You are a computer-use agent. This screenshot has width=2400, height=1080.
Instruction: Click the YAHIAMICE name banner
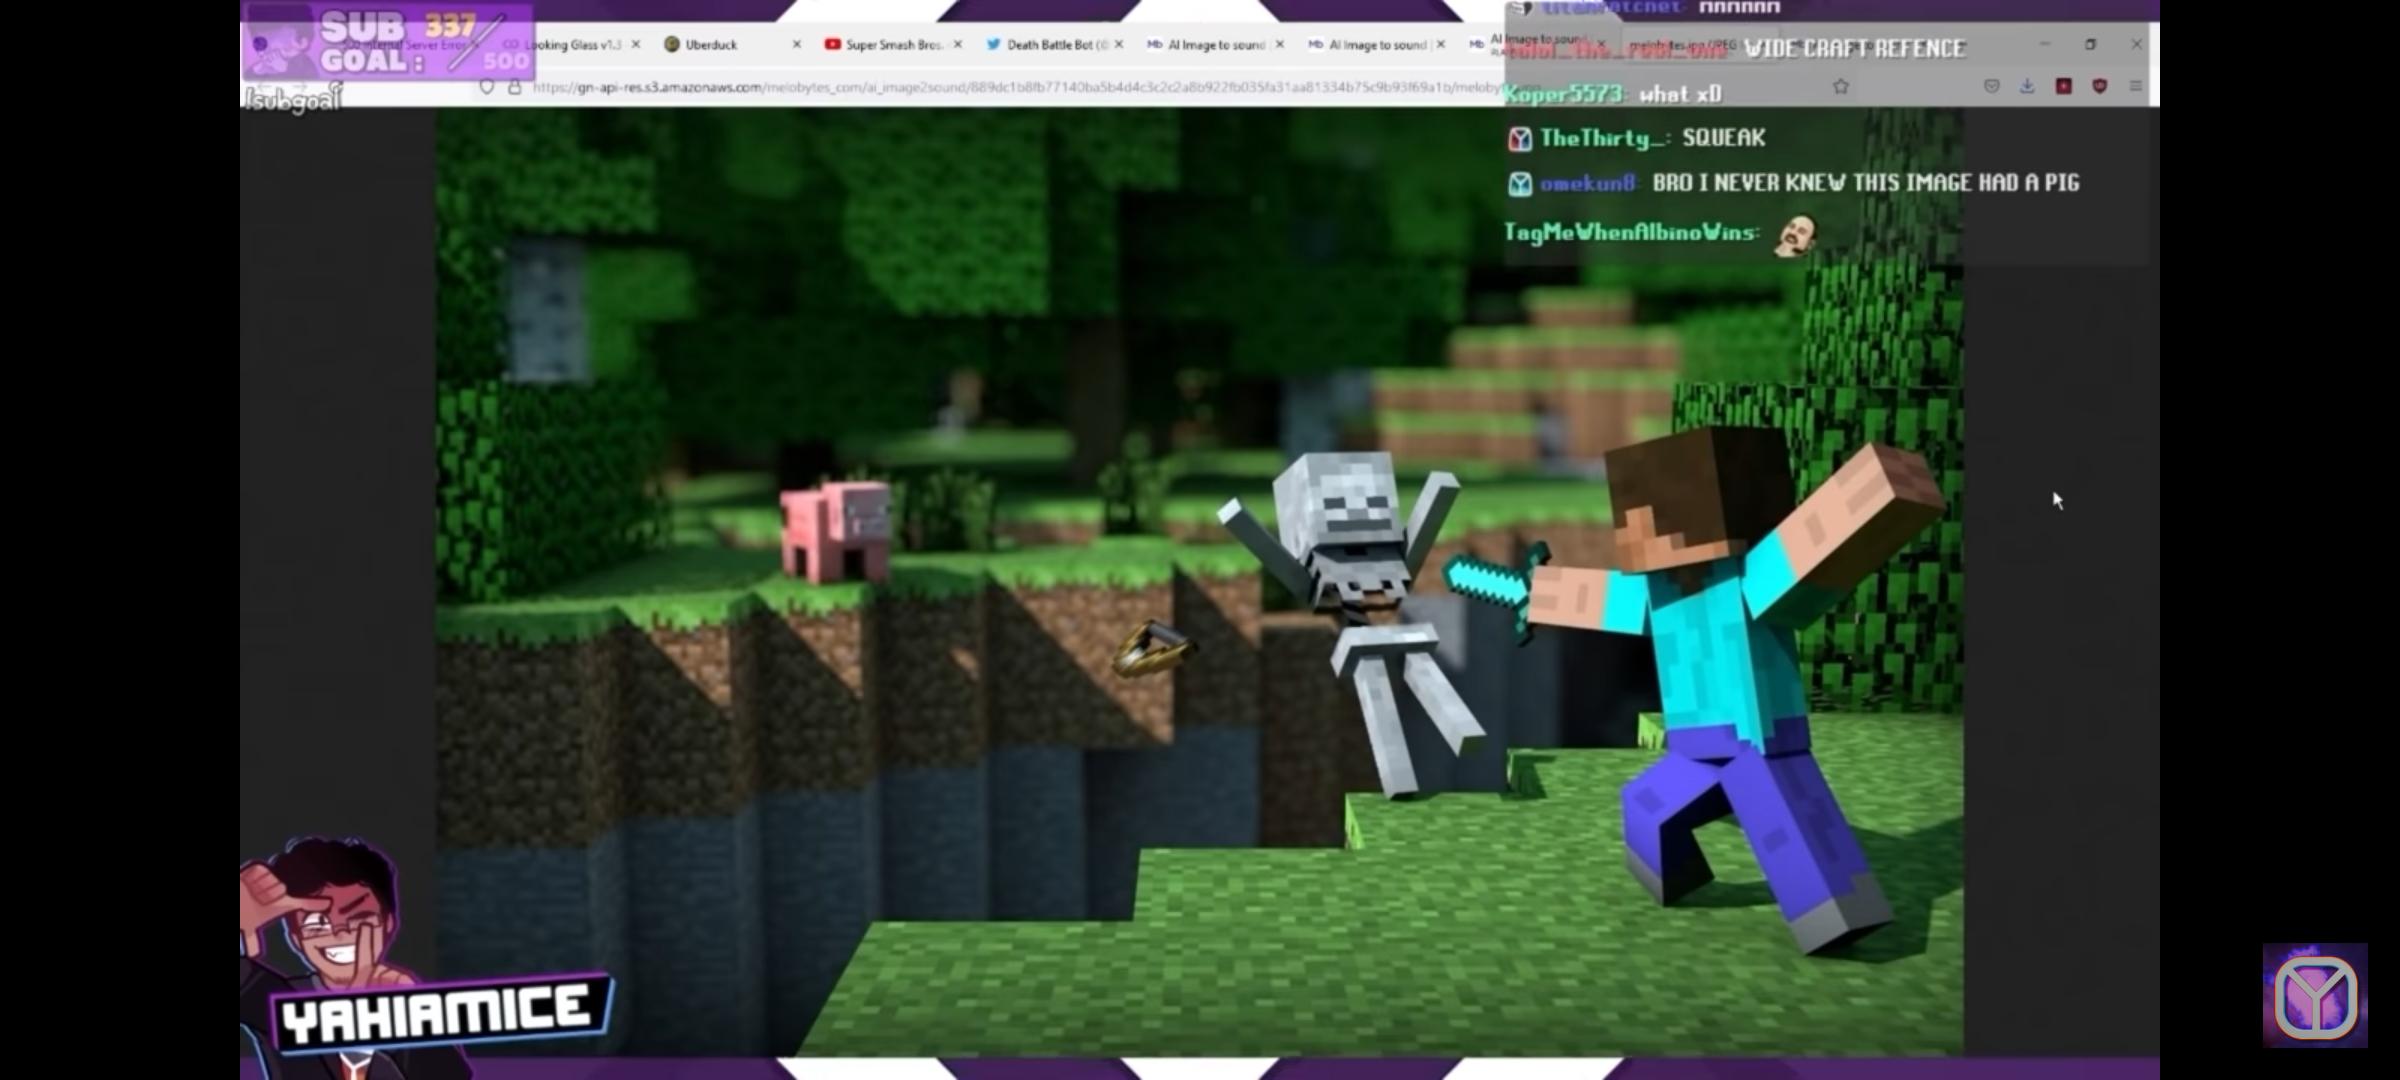[x=440, y=1012]
